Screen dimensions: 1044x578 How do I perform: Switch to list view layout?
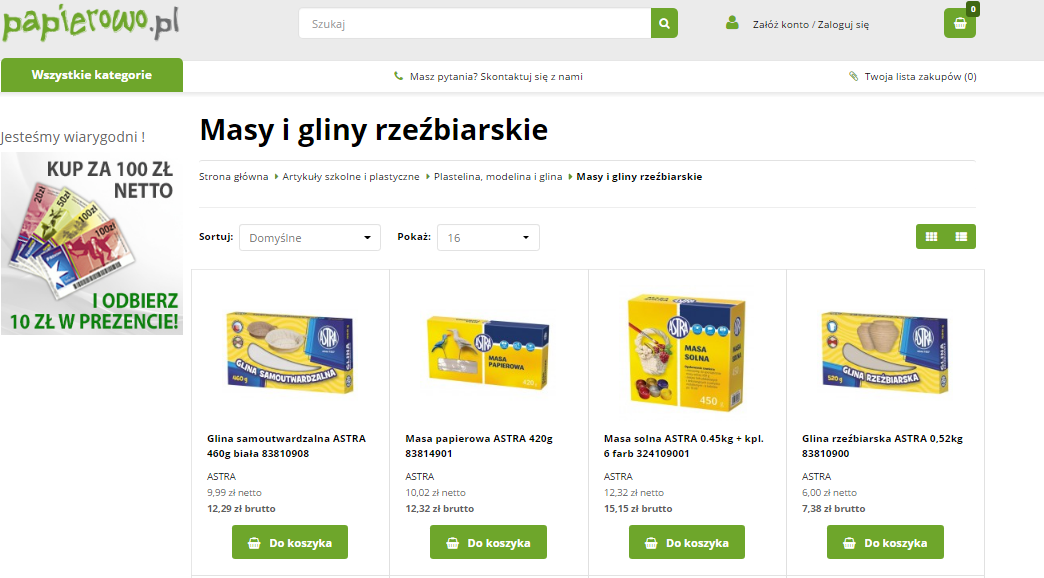(x=961, y=236)
